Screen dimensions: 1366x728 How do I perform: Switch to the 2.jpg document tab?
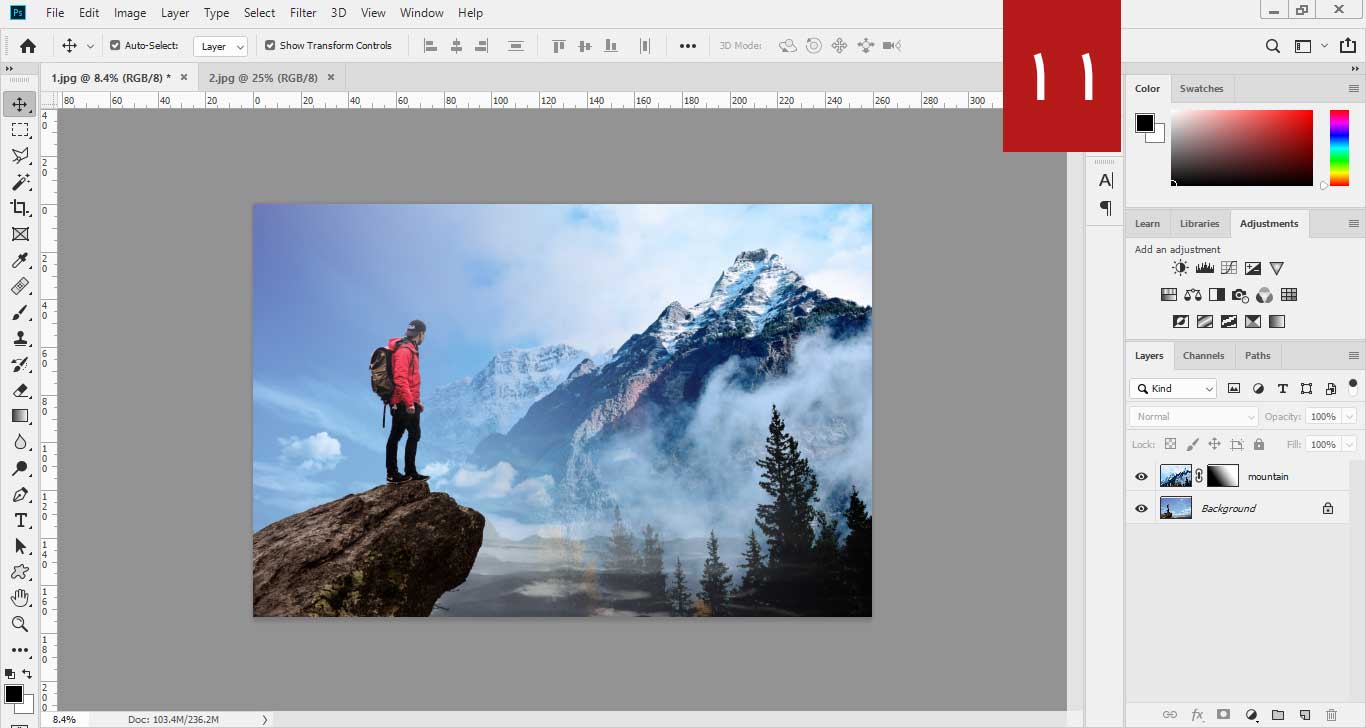(264, 77)
